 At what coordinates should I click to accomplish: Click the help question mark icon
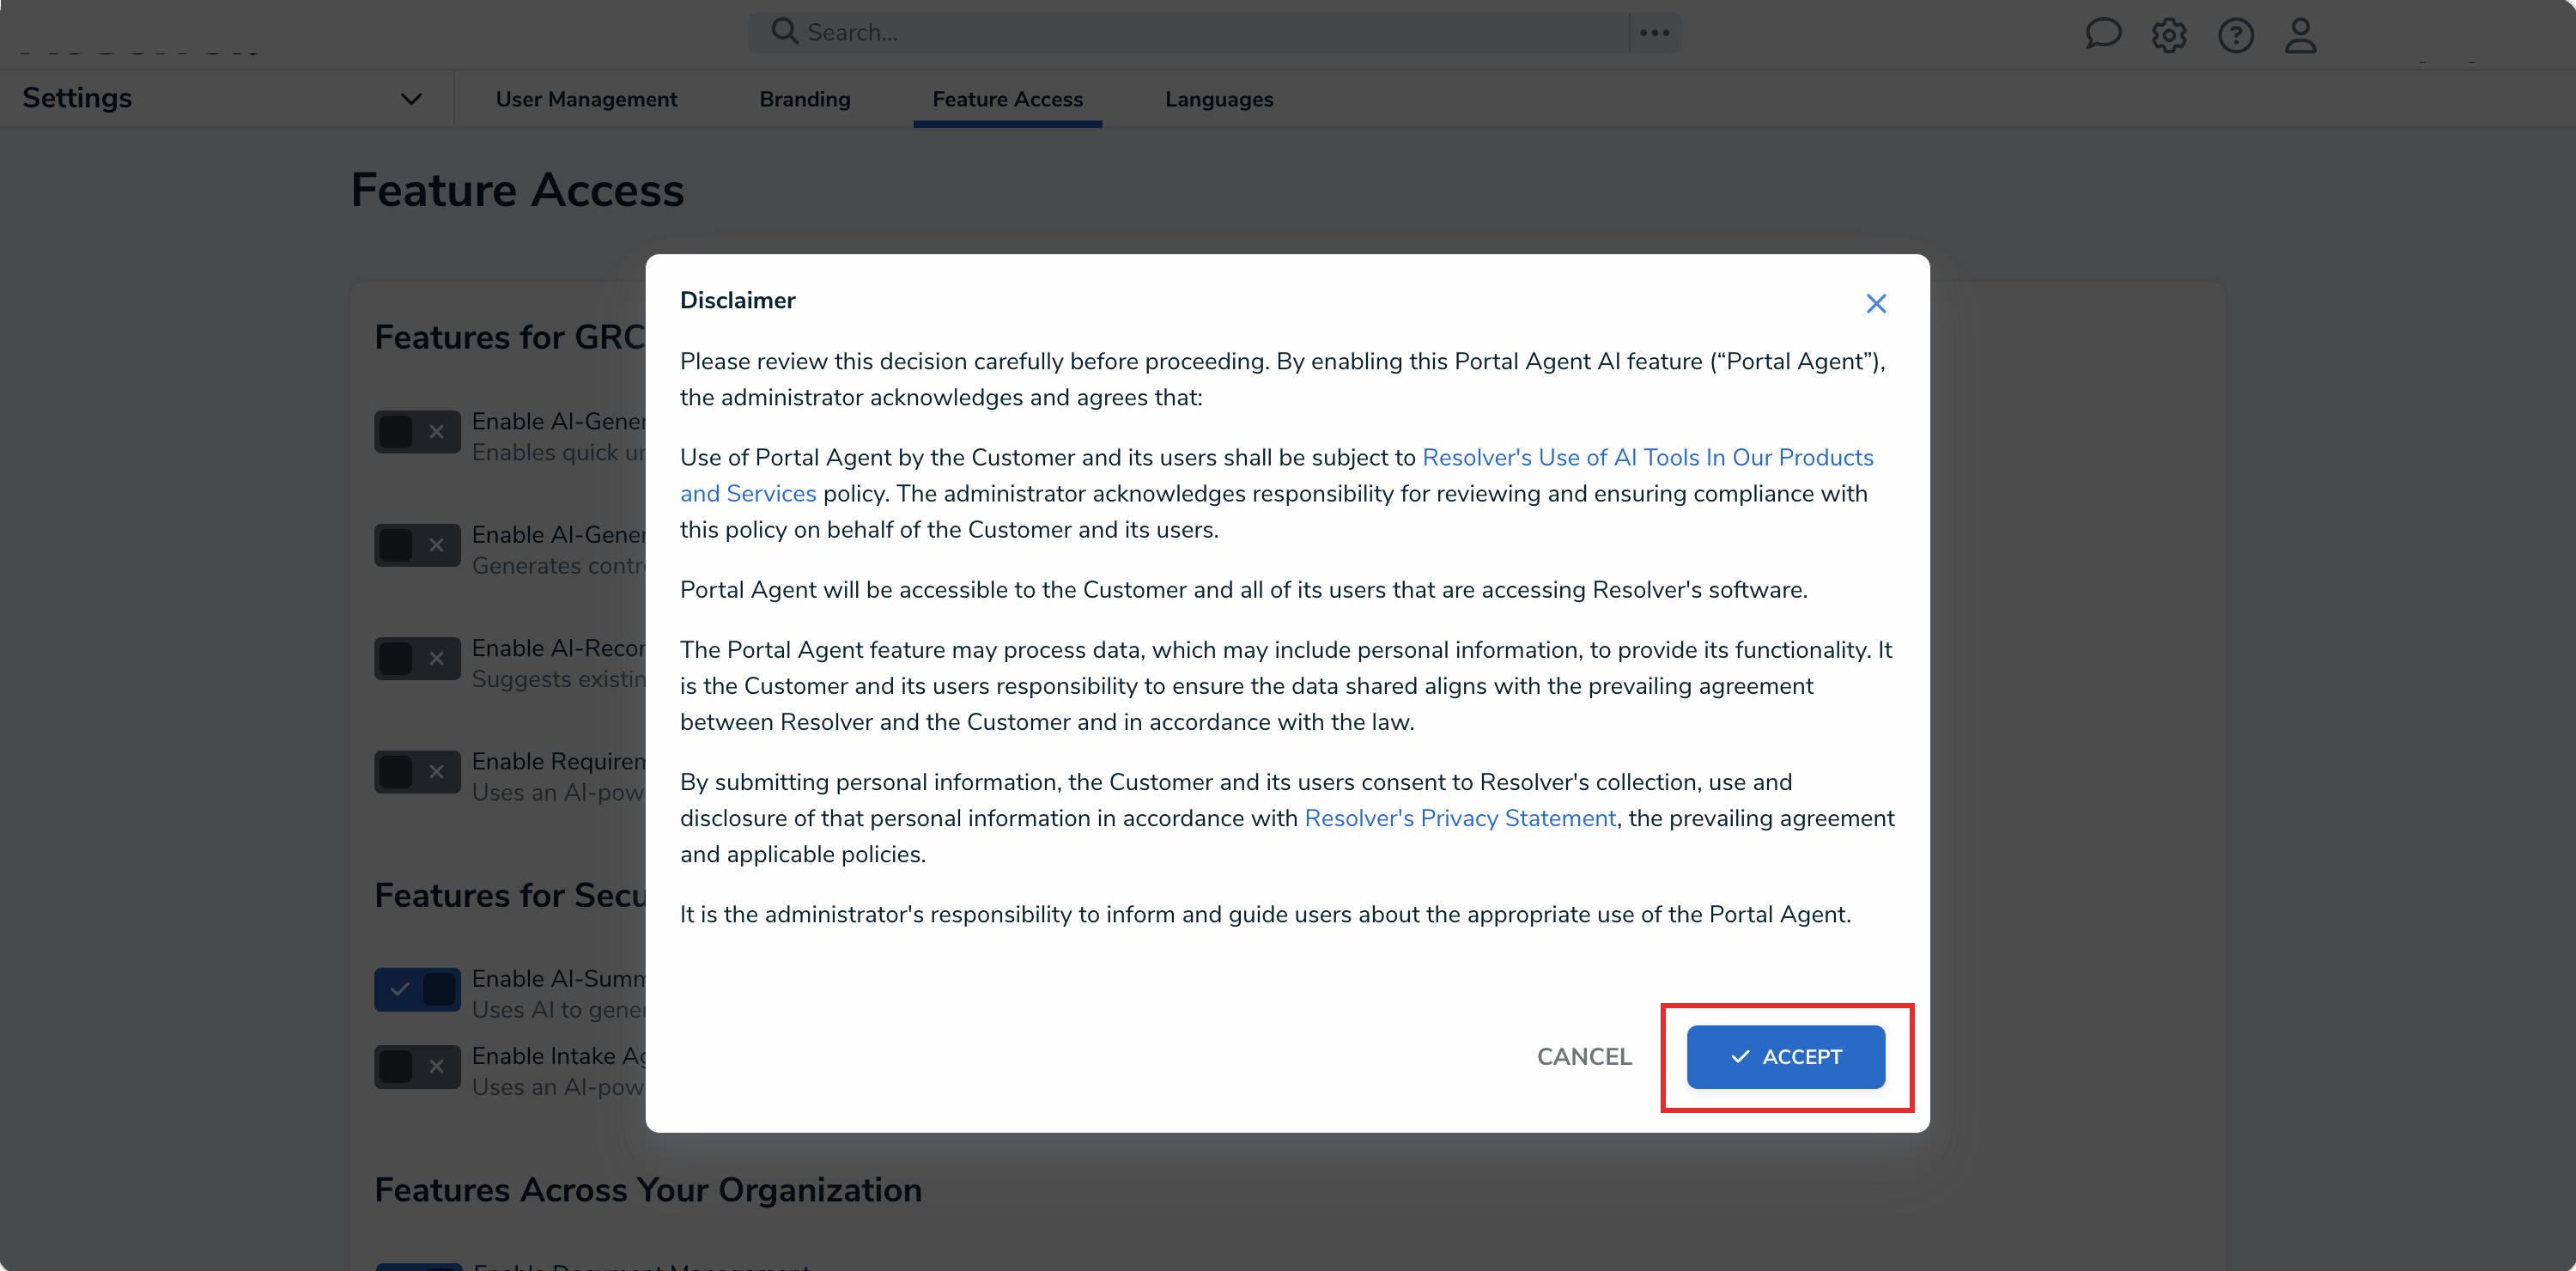click(x=2235, y=36)
